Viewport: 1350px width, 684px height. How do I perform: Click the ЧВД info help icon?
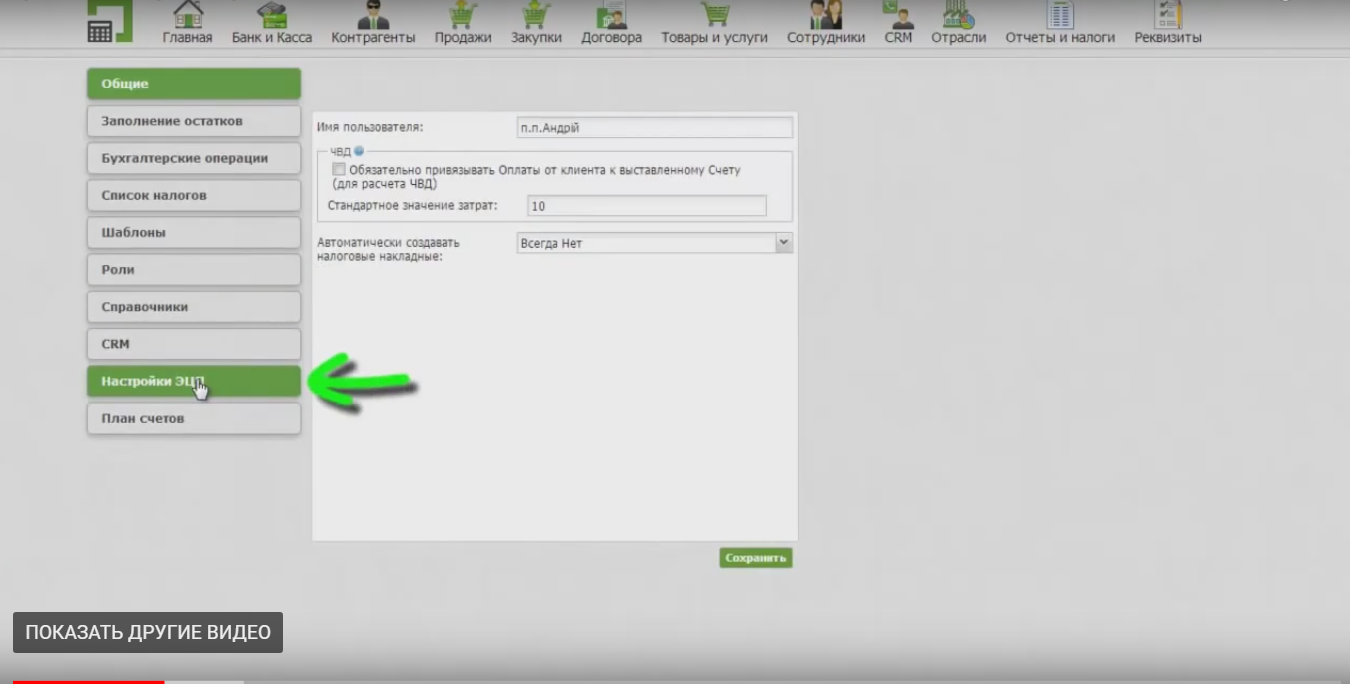(359, 151)
